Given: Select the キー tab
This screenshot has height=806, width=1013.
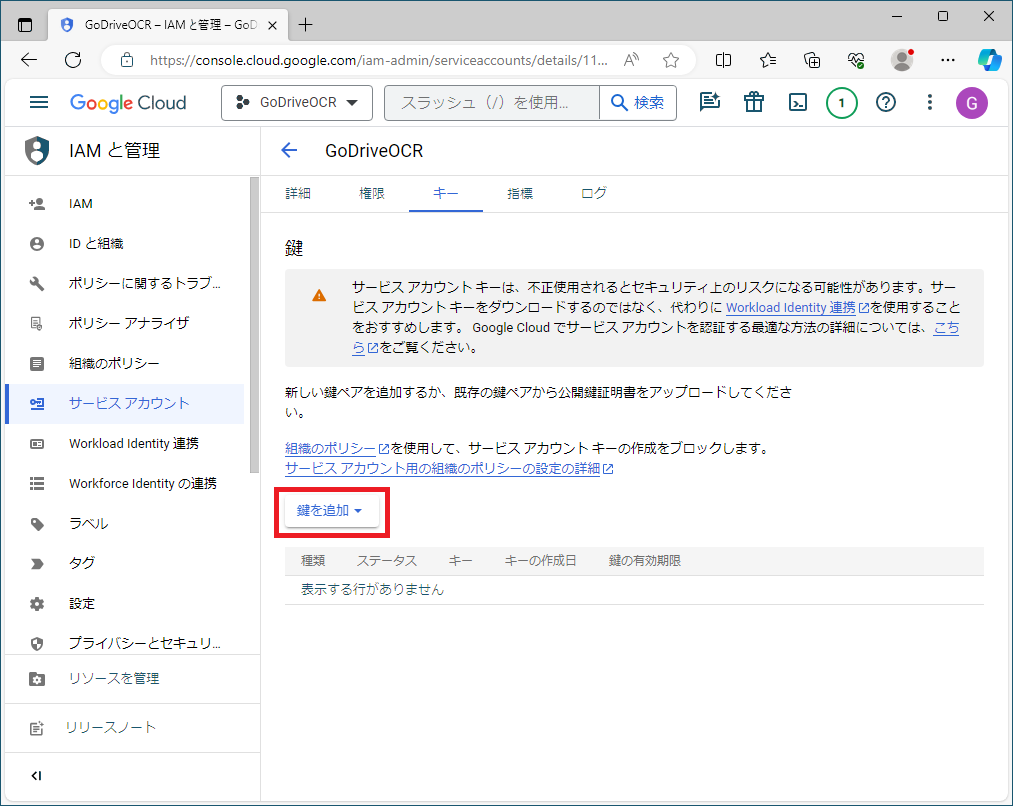Looking at the screenshot, I should click(446, 193).
